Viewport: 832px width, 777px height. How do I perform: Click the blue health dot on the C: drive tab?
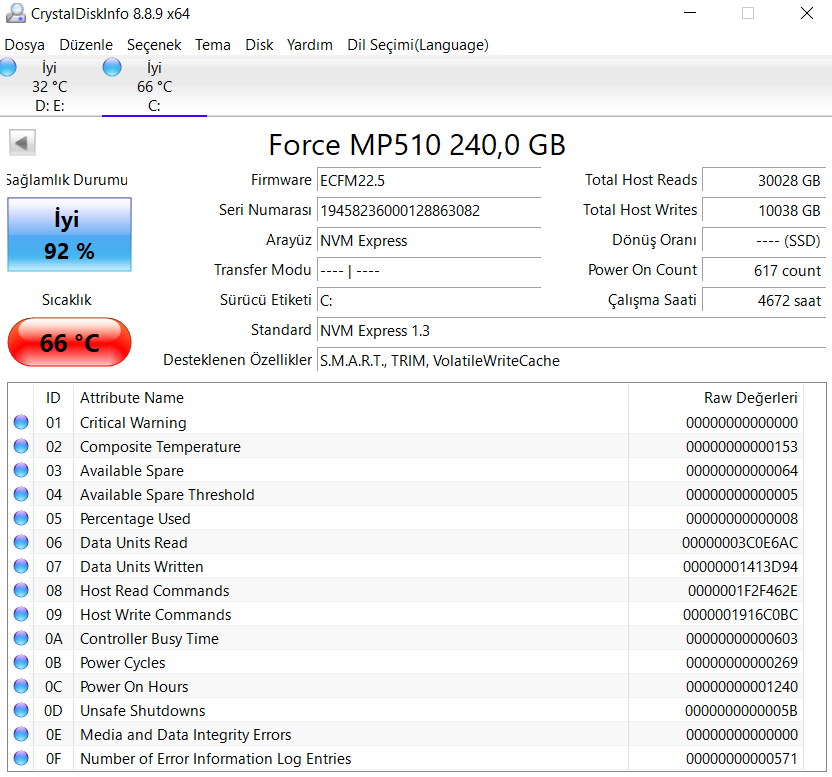pyautogui.click(x=111, y=66)
